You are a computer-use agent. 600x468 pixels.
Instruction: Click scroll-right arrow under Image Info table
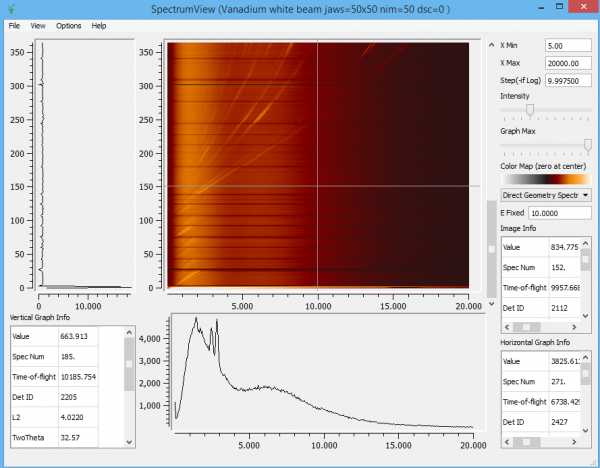click(576, 326)
